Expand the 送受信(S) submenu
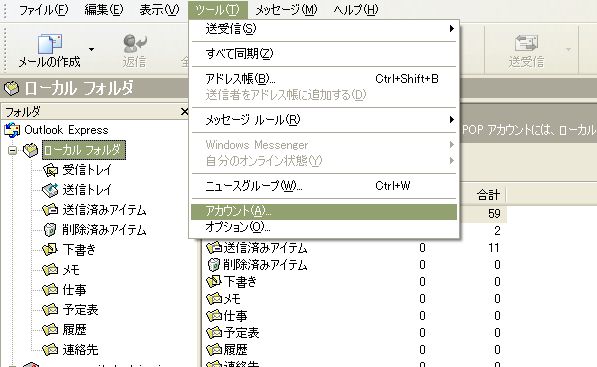Screen dimensions: 597x367 pyautogui.click(x=324, y=29)
